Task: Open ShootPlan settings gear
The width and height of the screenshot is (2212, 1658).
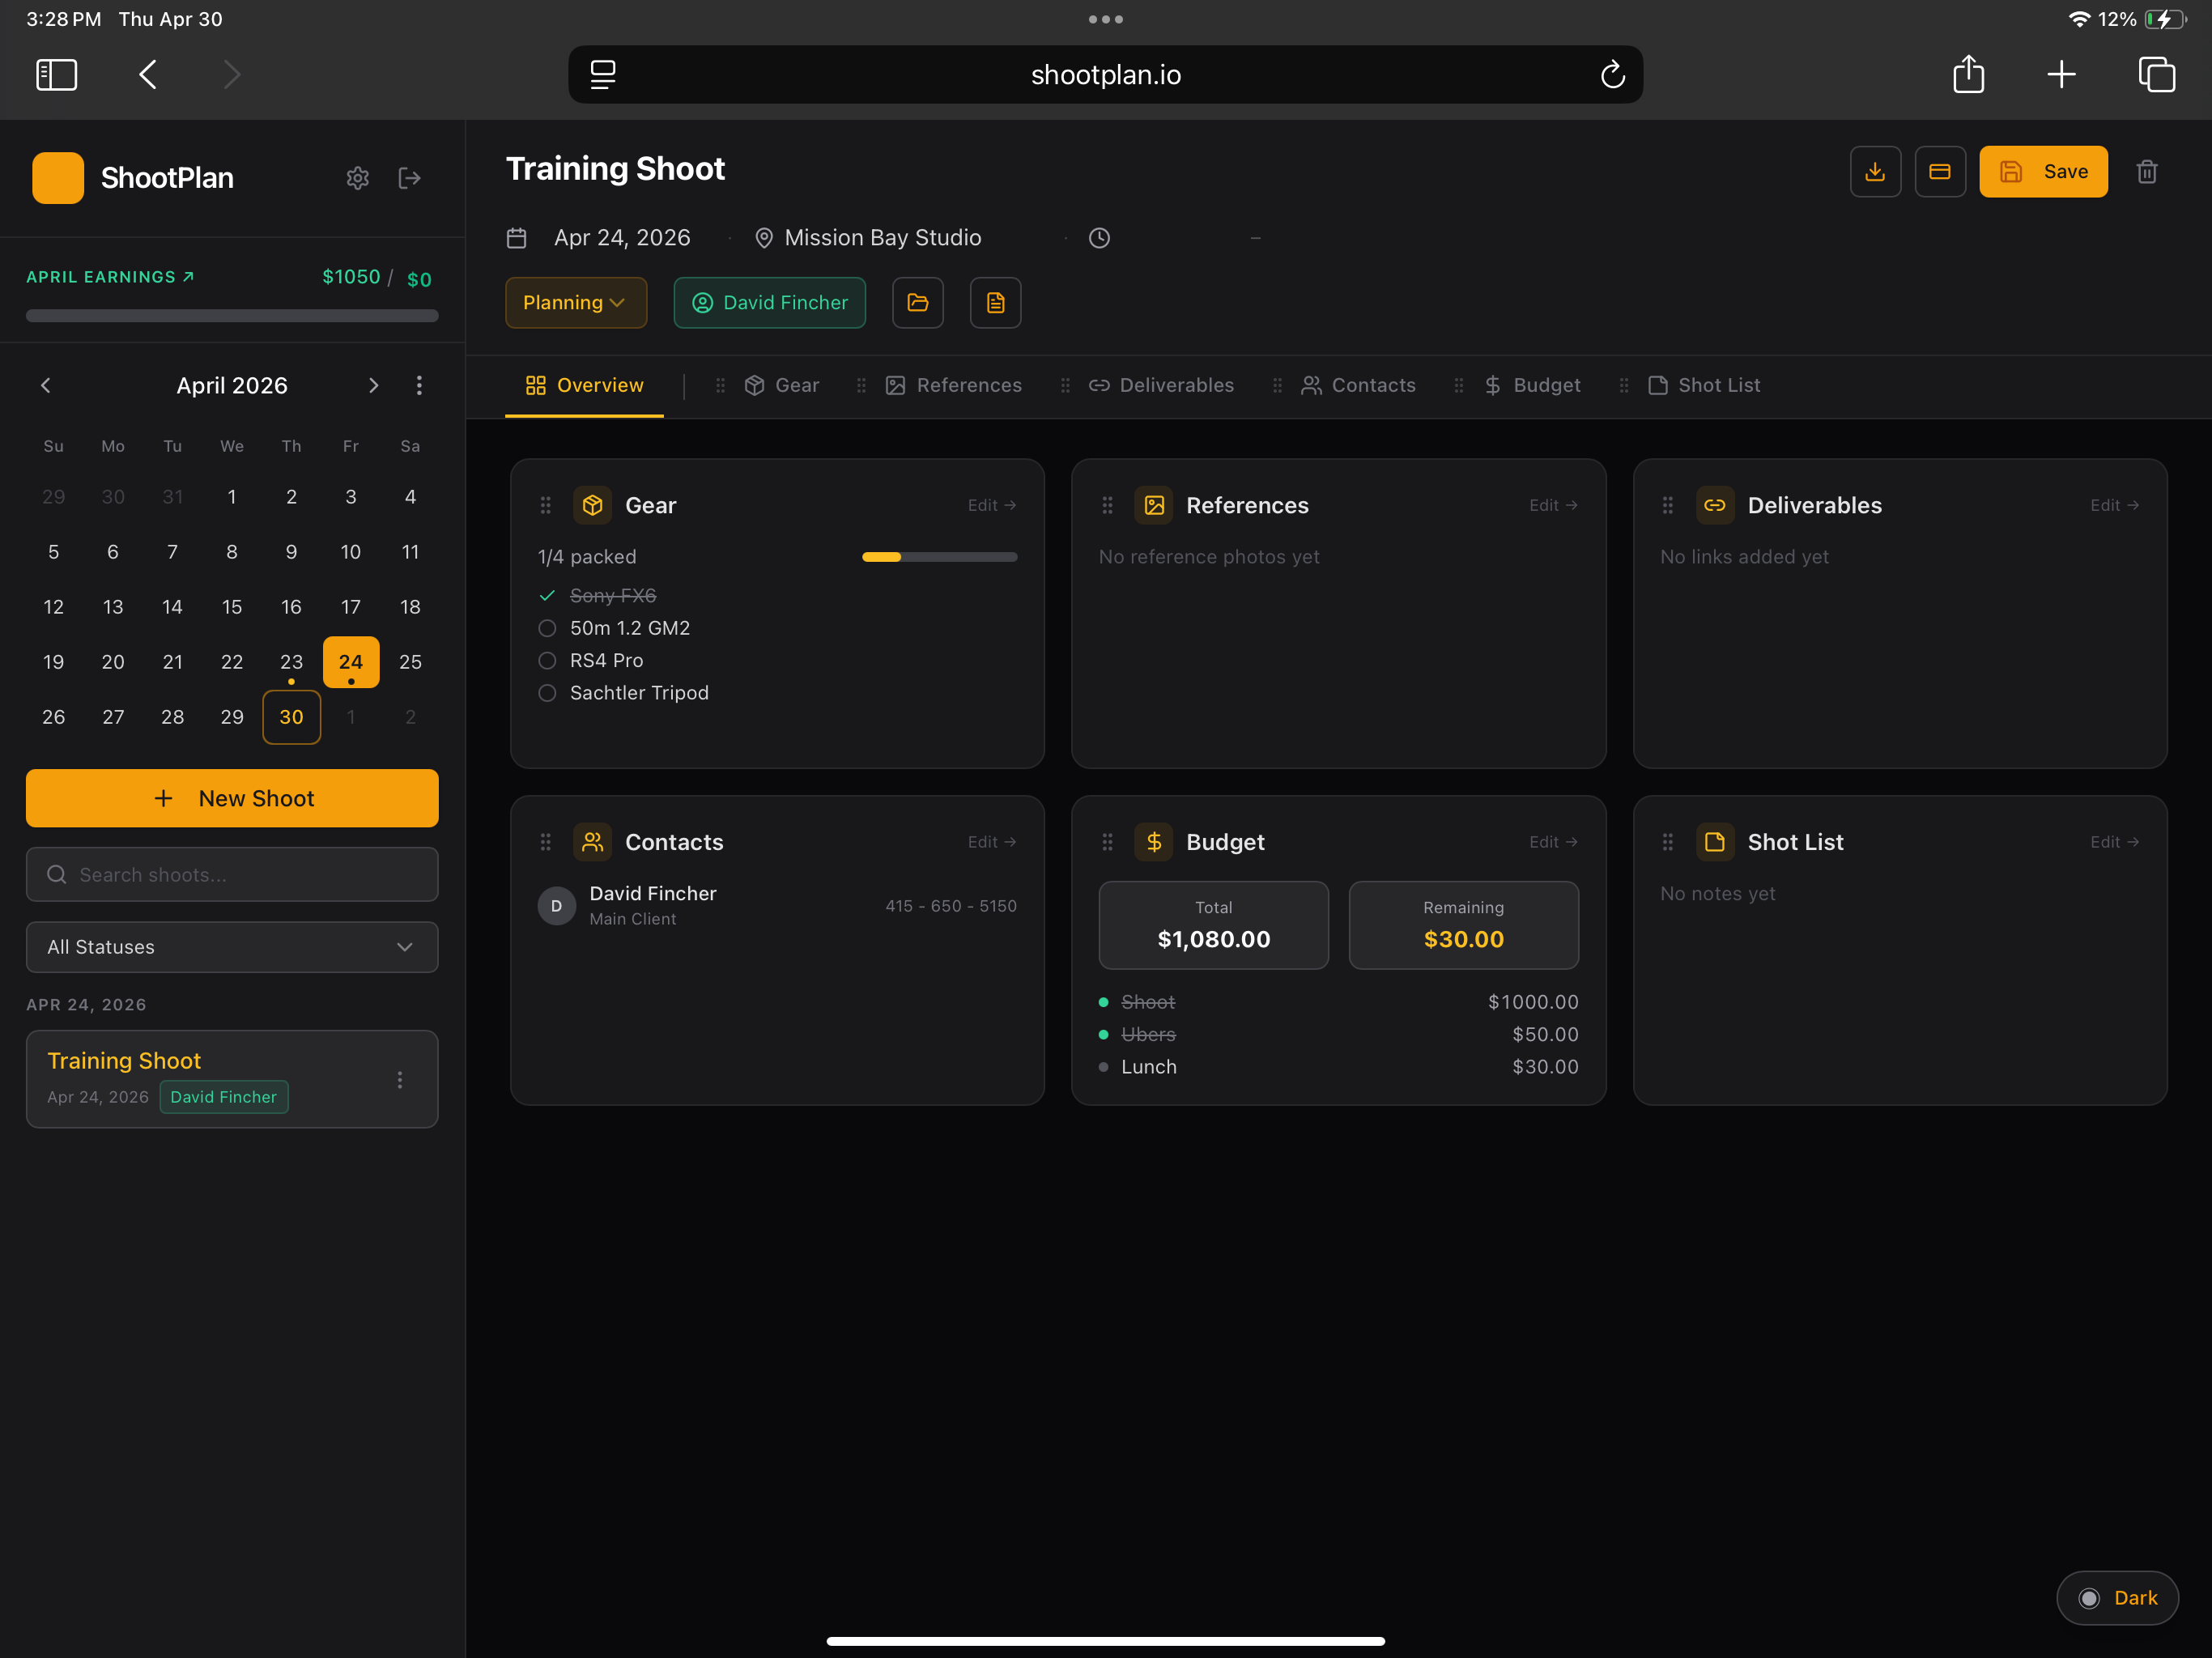Action: (357, 178)
